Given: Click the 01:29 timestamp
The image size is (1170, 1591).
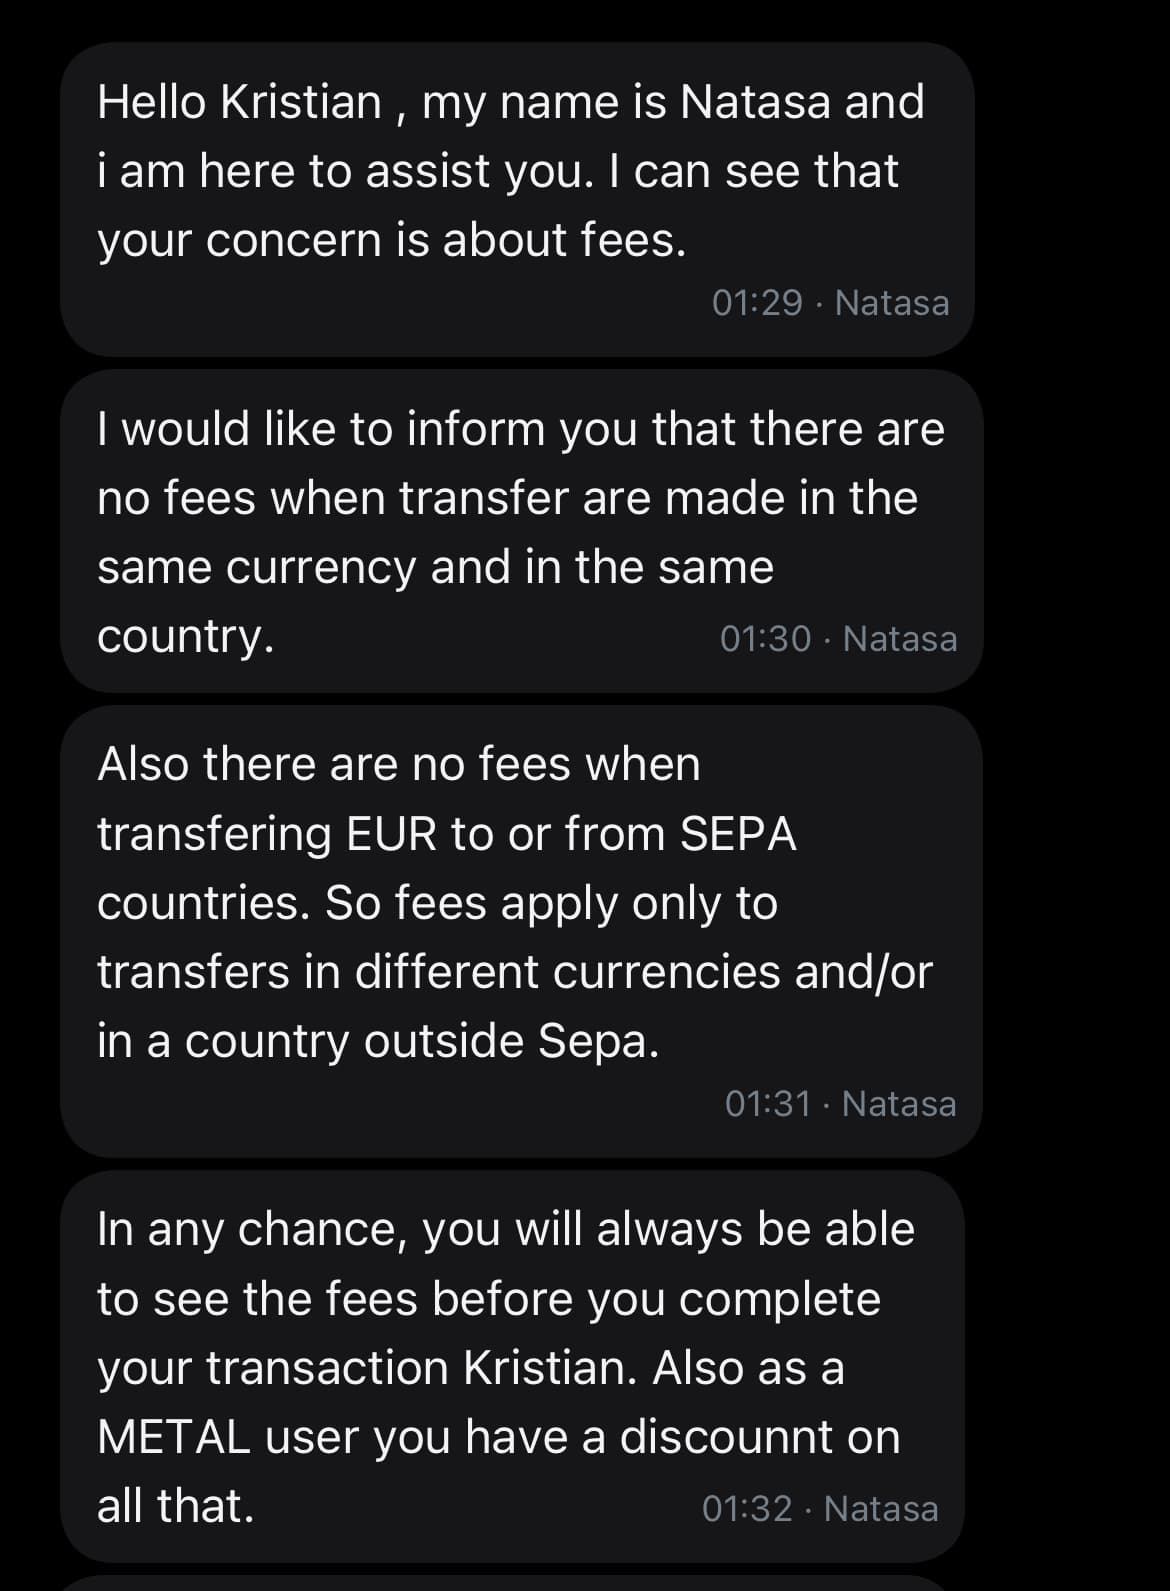Looking at the screenshot, I should [757, 302].
